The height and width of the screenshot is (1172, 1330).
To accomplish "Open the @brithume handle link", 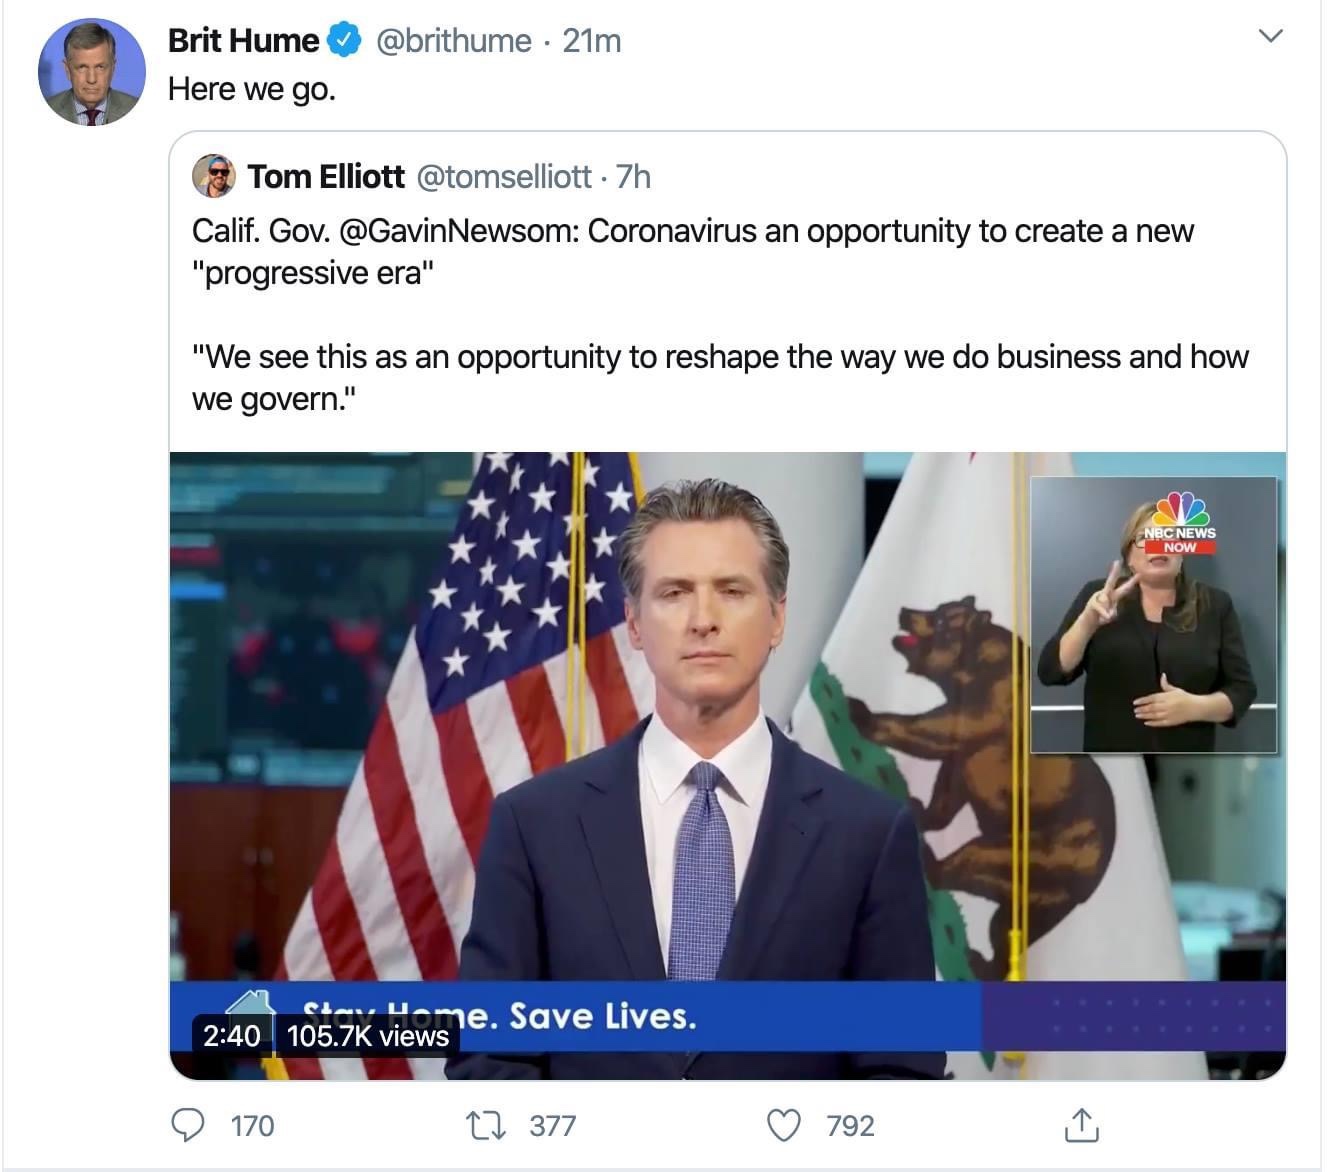I will 453,40.
